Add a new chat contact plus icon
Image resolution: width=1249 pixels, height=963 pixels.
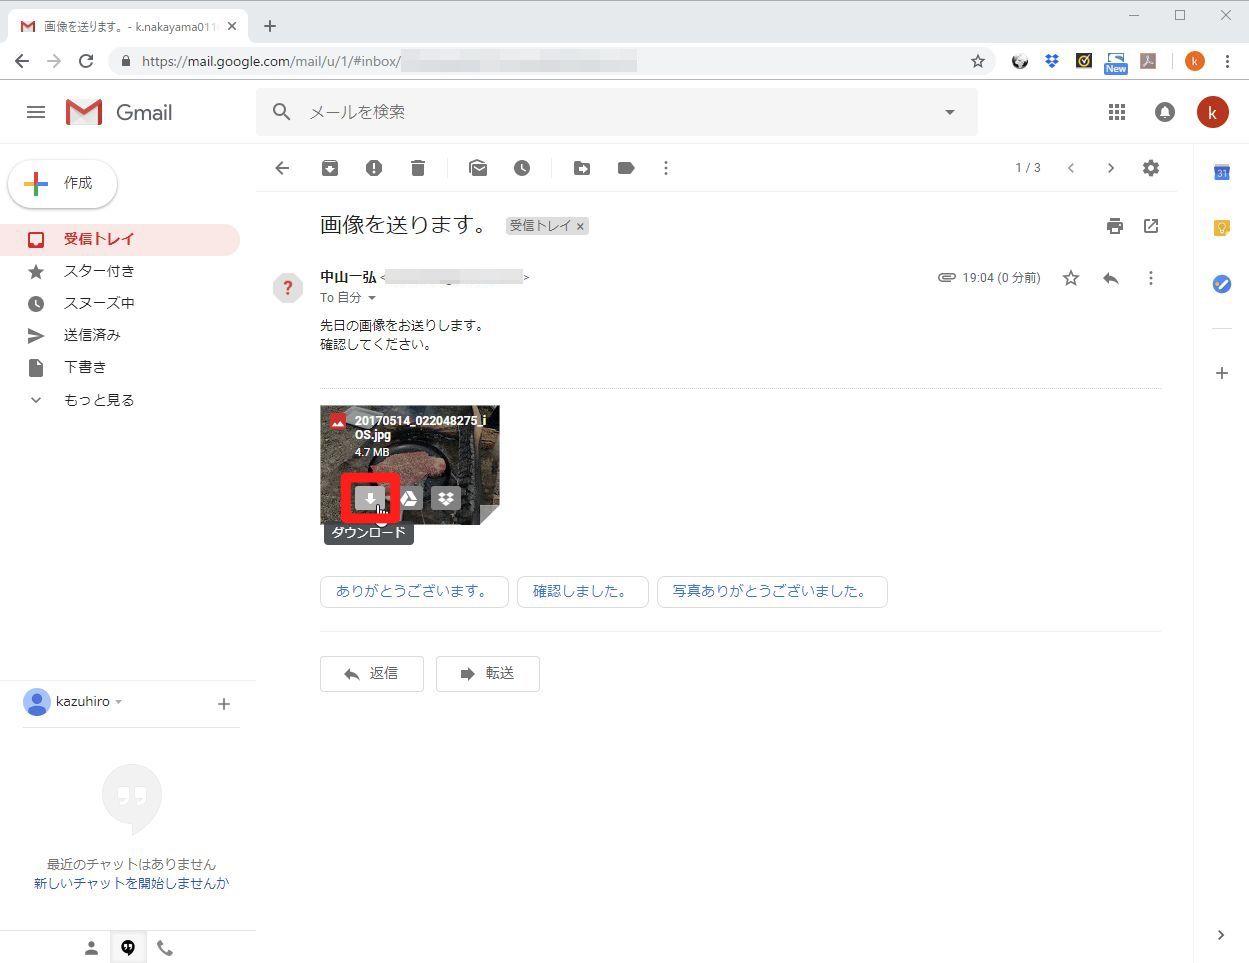pyautogui.click(x=224, y=704)
